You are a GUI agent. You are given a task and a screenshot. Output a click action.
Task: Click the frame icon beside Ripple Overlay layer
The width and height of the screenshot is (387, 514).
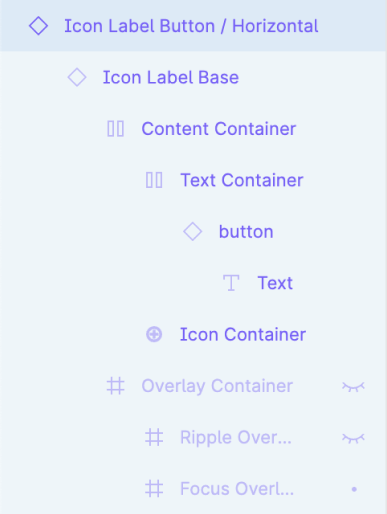point(154,437)
